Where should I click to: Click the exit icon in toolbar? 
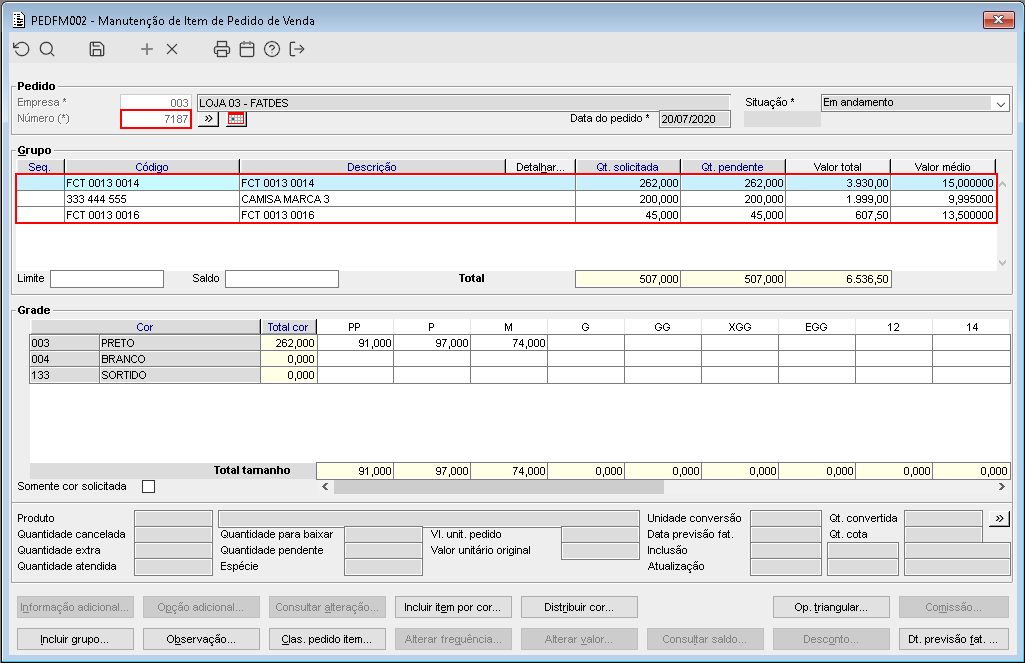pos(297,49)
